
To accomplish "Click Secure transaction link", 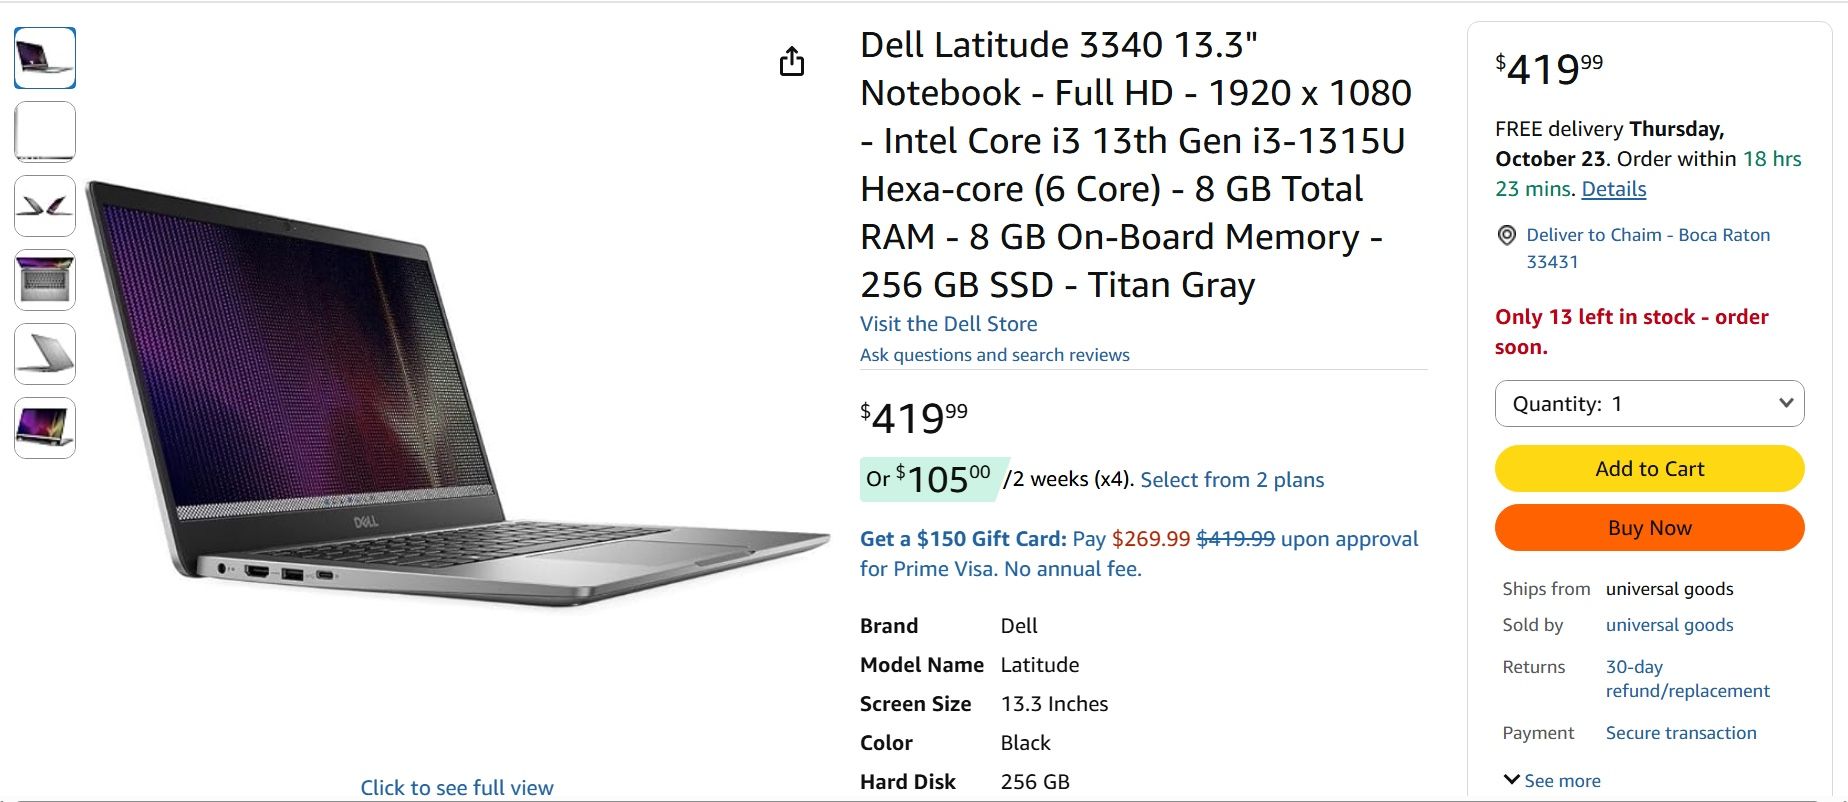I will click(1683, 732).
